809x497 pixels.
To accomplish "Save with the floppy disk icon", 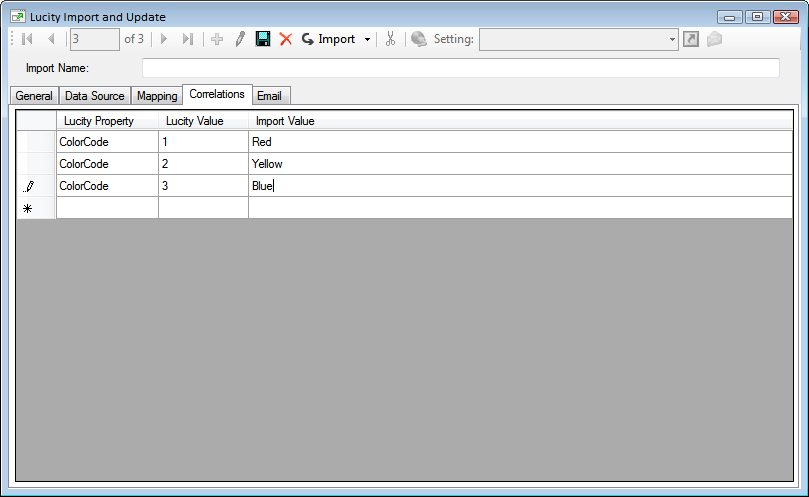I will coord(263,39).
